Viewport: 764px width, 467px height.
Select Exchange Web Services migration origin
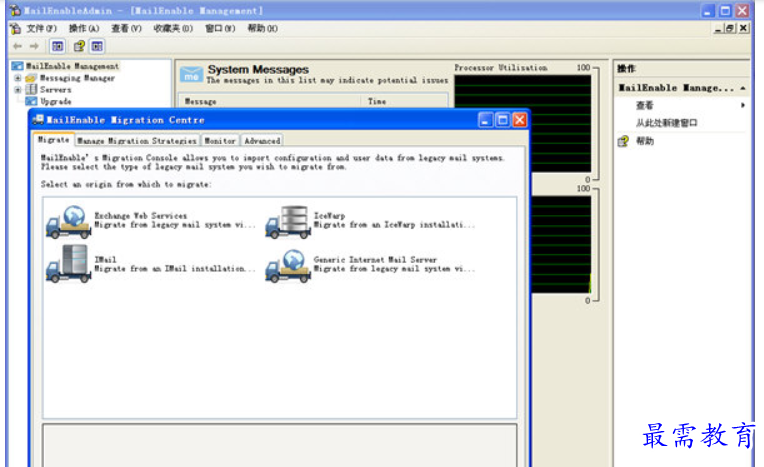[x=151, y=220]
